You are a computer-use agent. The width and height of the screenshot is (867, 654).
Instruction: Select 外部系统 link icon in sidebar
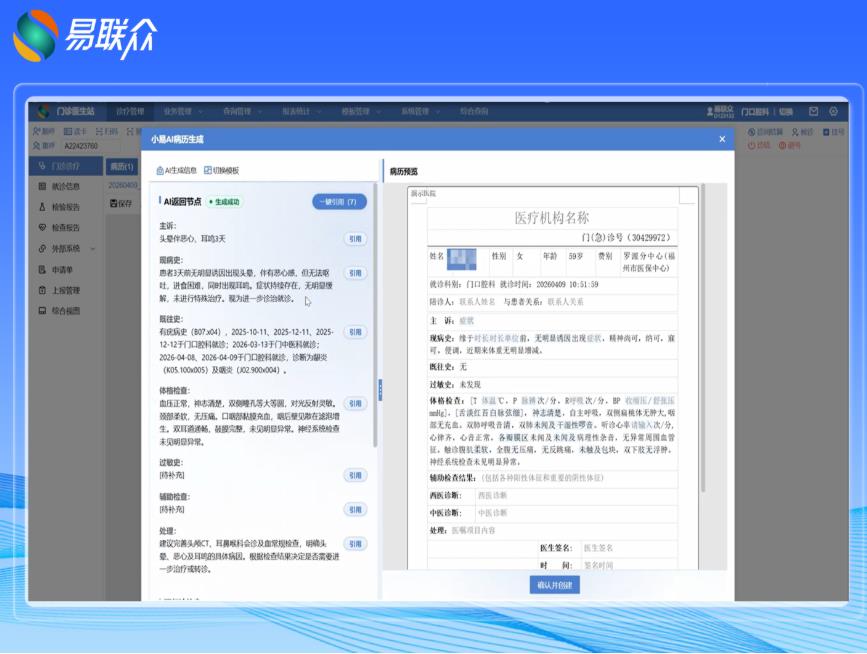(42, 249)
